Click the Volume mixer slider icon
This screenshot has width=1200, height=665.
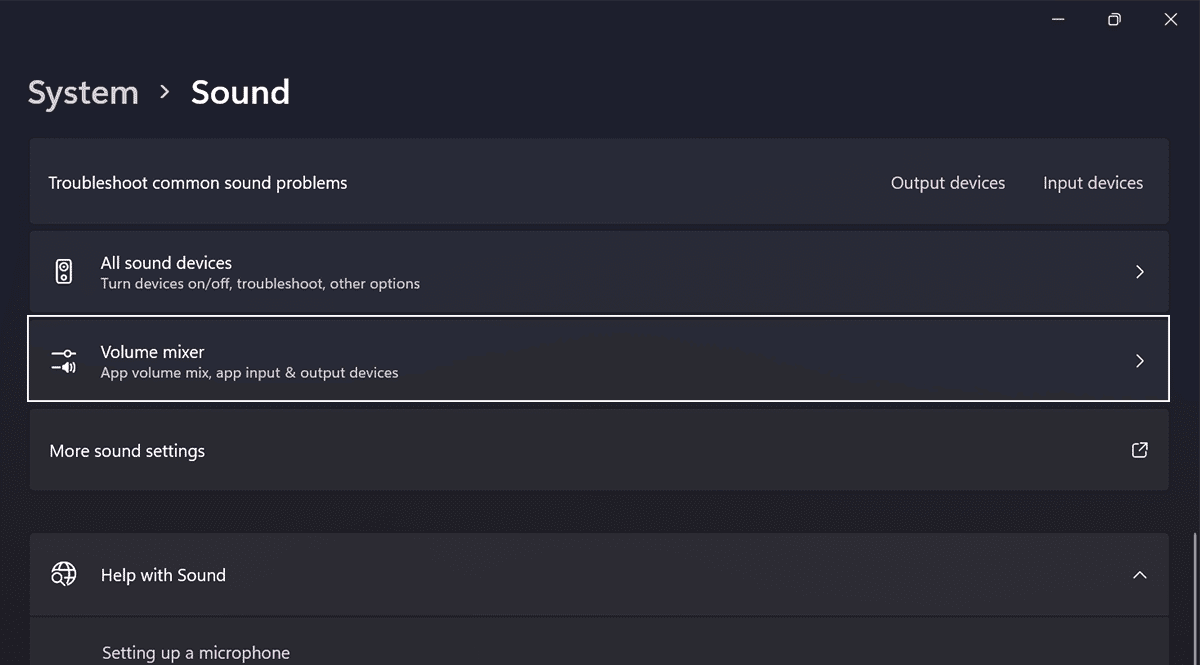tap(64, 361)
